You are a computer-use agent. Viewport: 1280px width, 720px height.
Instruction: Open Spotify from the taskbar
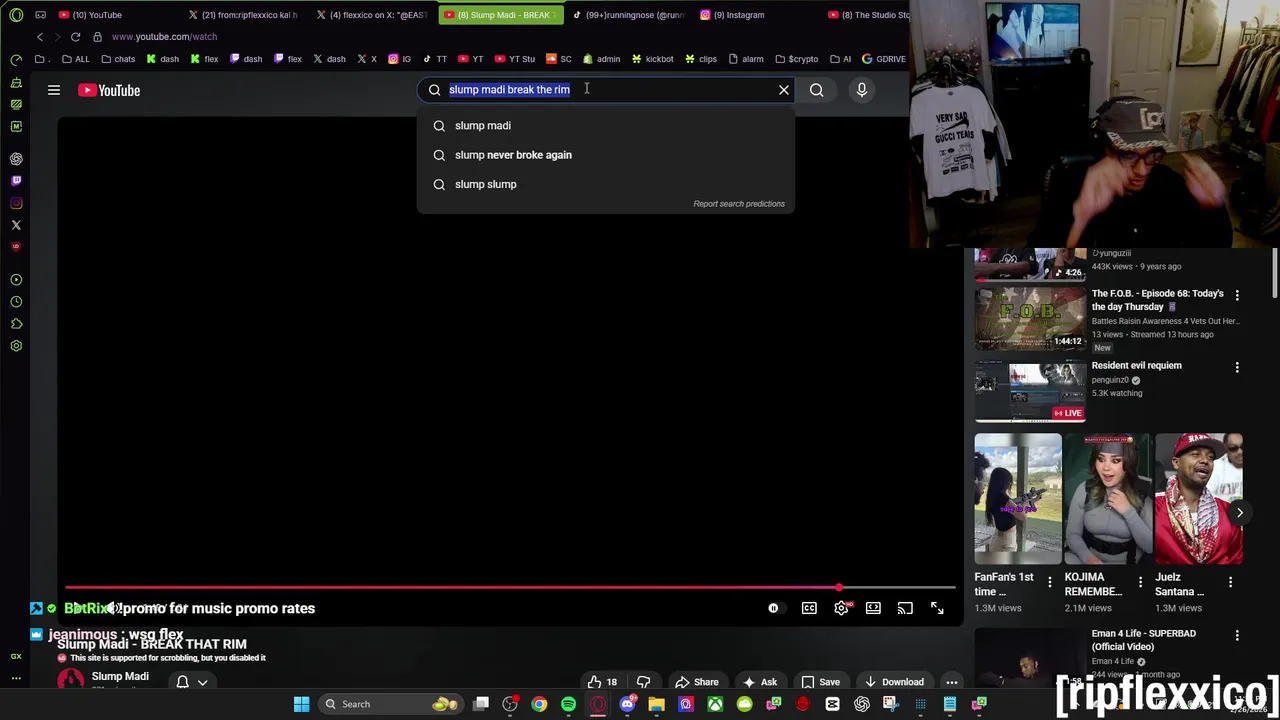click(x=568, y=704)
